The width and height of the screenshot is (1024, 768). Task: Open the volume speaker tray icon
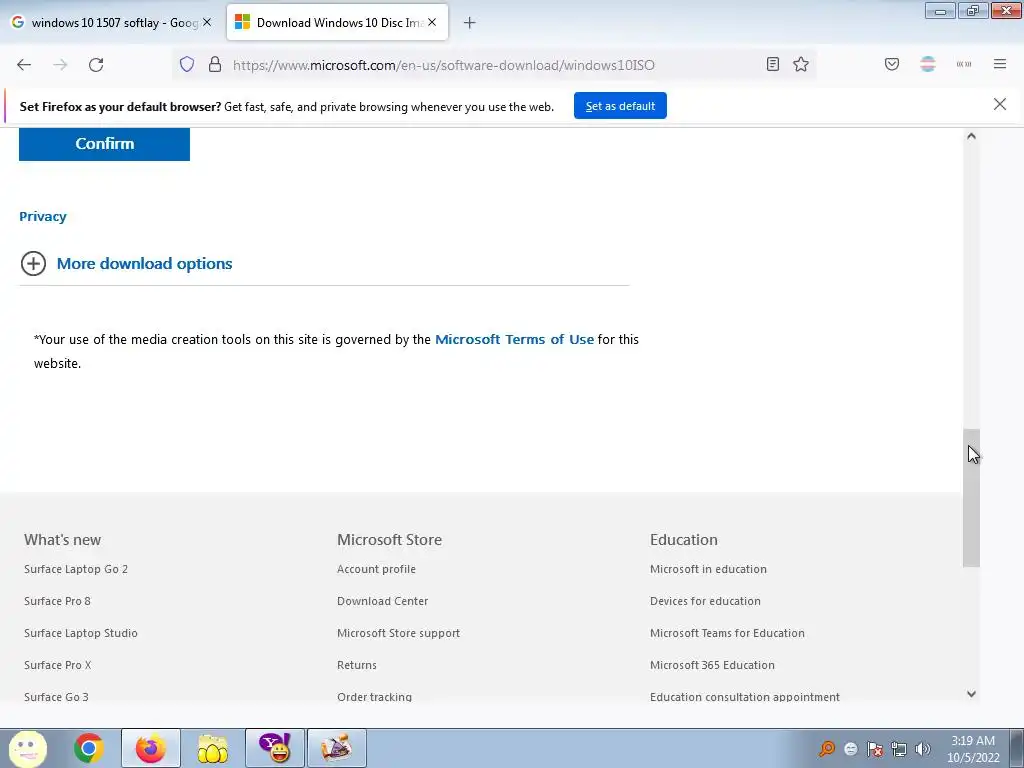[923, 748]
